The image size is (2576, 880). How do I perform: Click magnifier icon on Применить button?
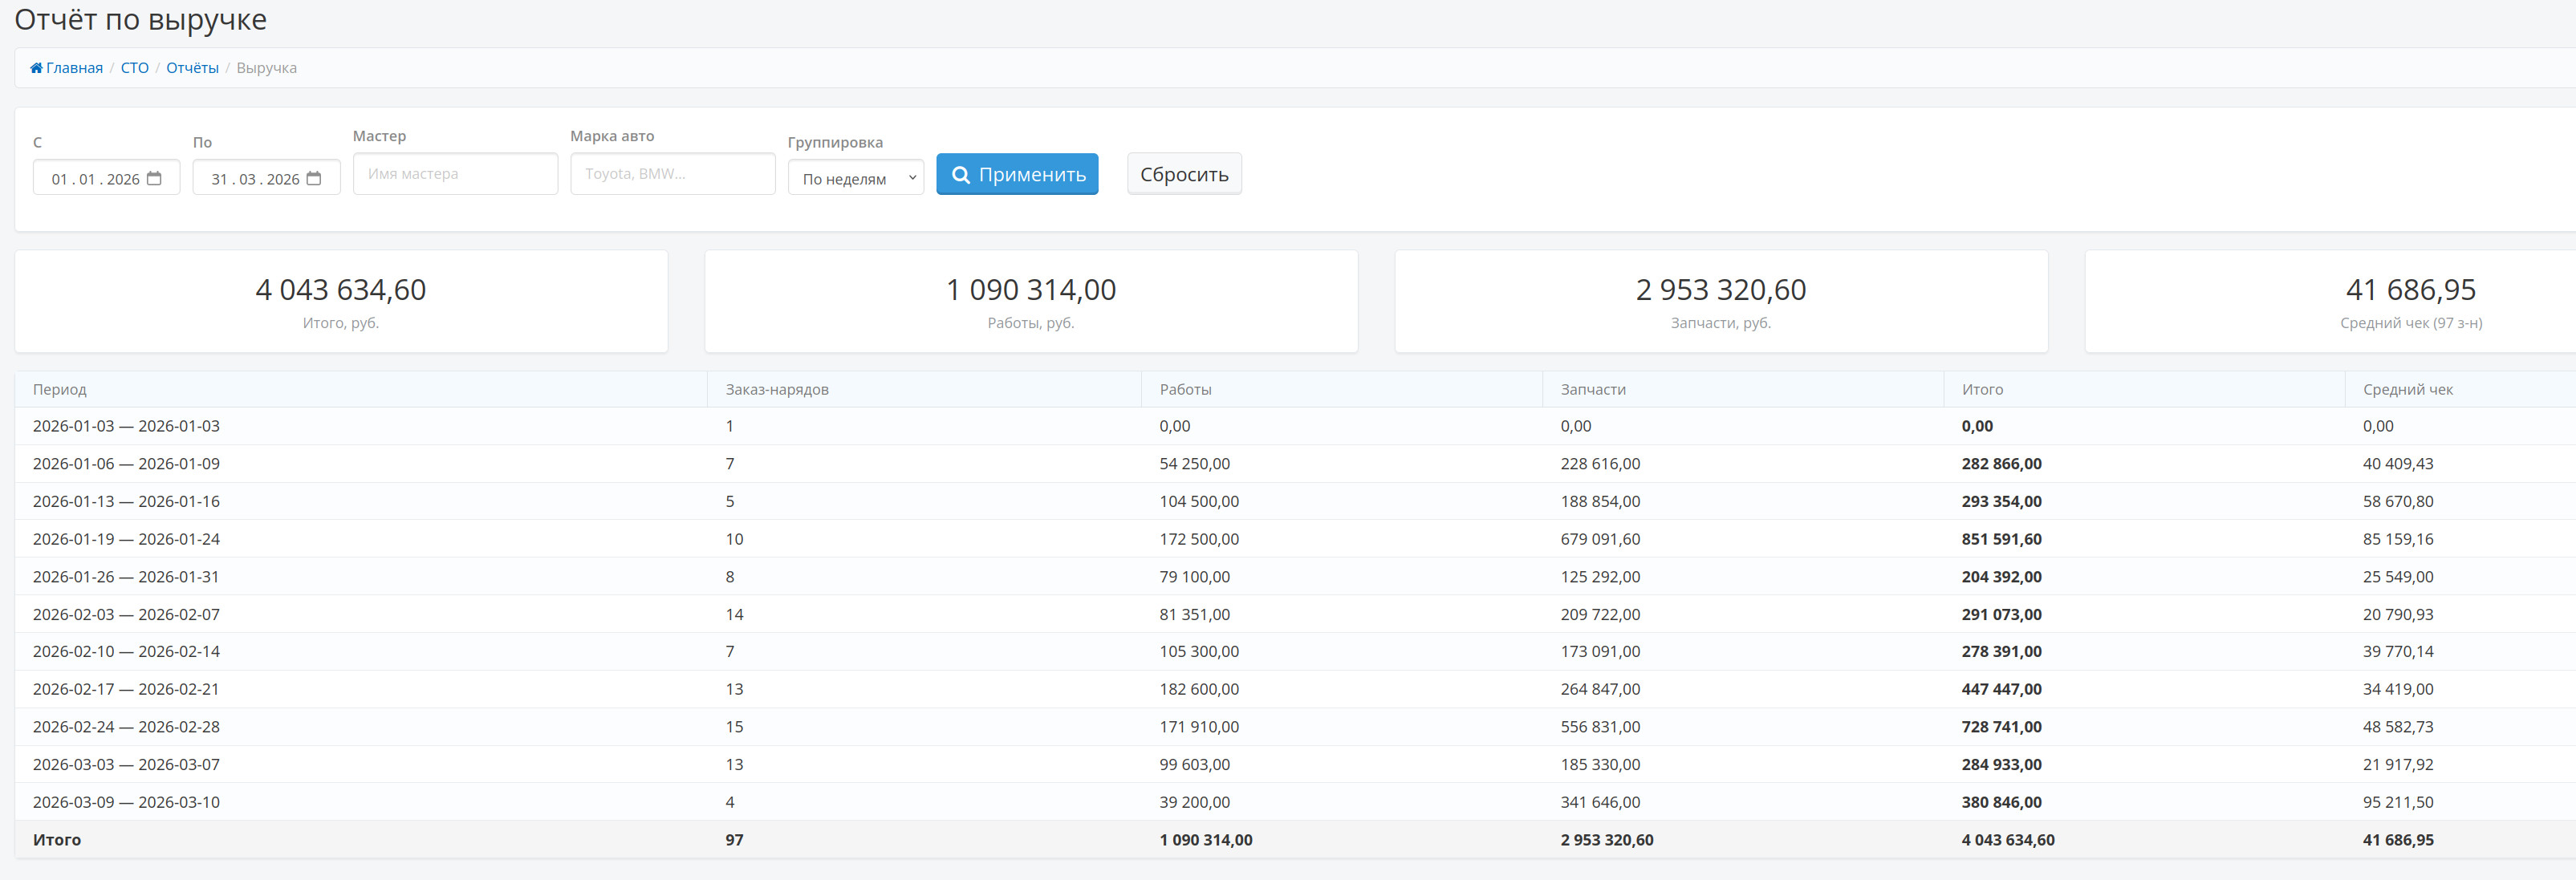point(960,175)
